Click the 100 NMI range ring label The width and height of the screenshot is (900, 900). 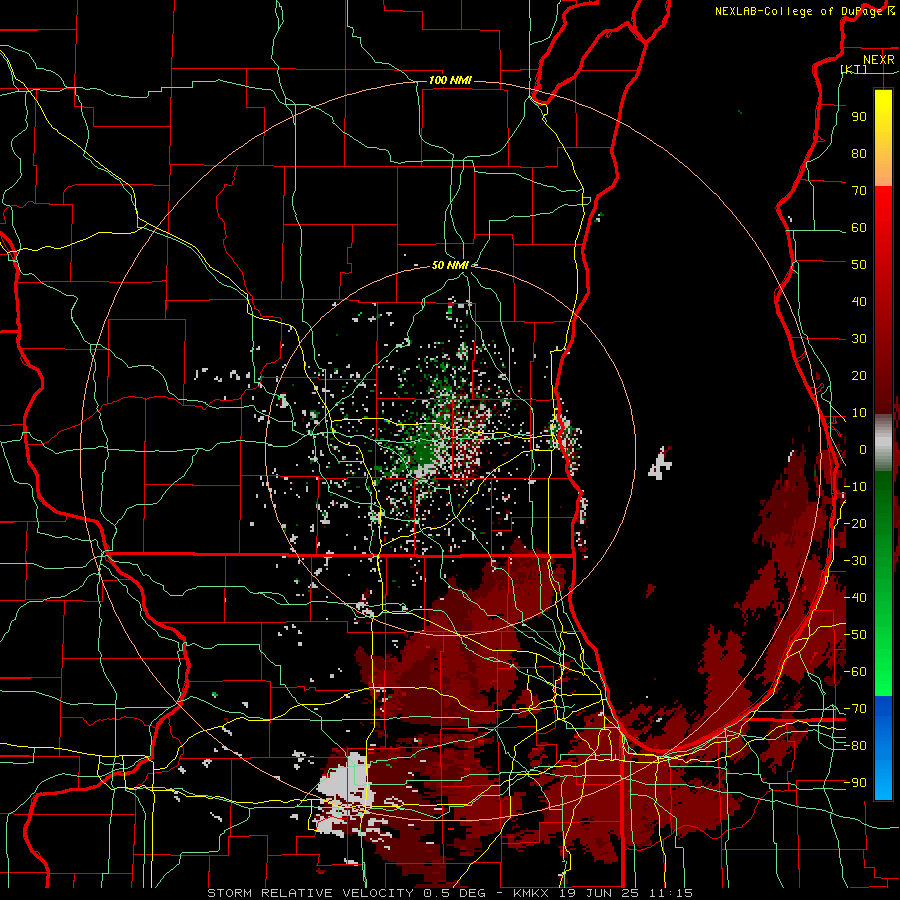450,80
